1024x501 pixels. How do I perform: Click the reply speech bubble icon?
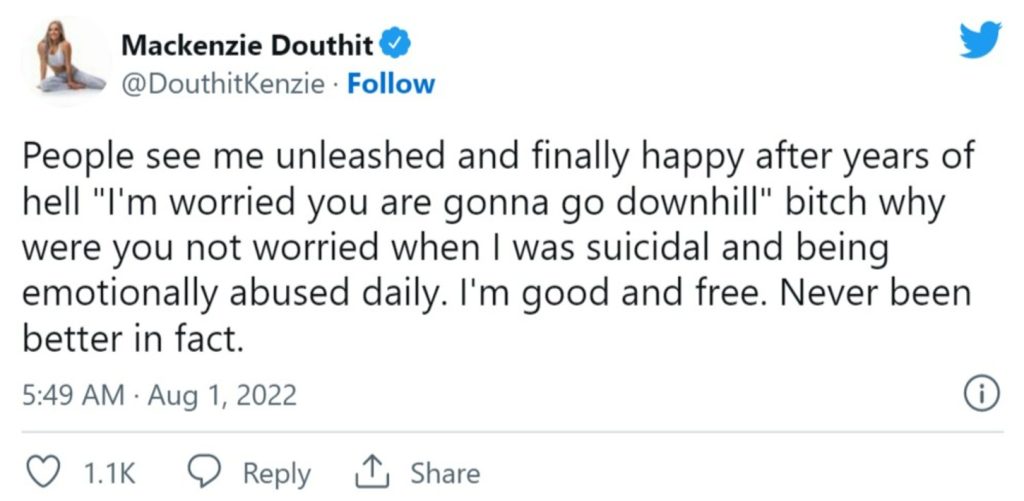tap(203, 472)
